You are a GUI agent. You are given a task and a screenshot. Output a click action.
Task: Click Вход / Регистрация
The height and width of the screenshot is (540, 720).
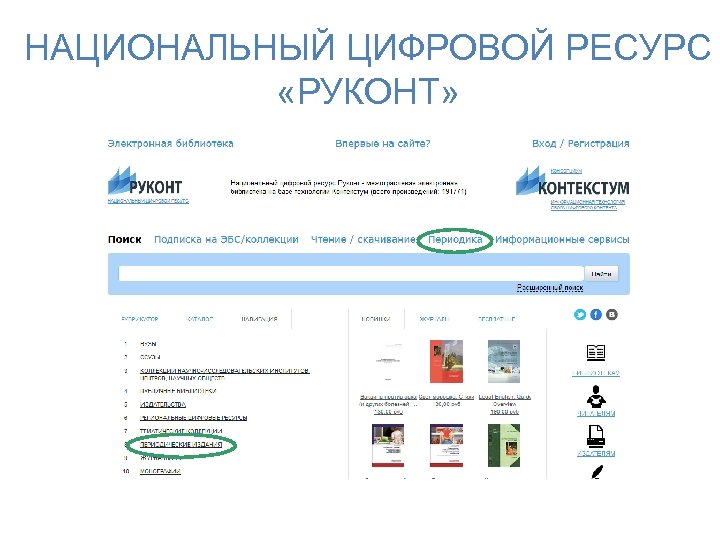point(580,143)
